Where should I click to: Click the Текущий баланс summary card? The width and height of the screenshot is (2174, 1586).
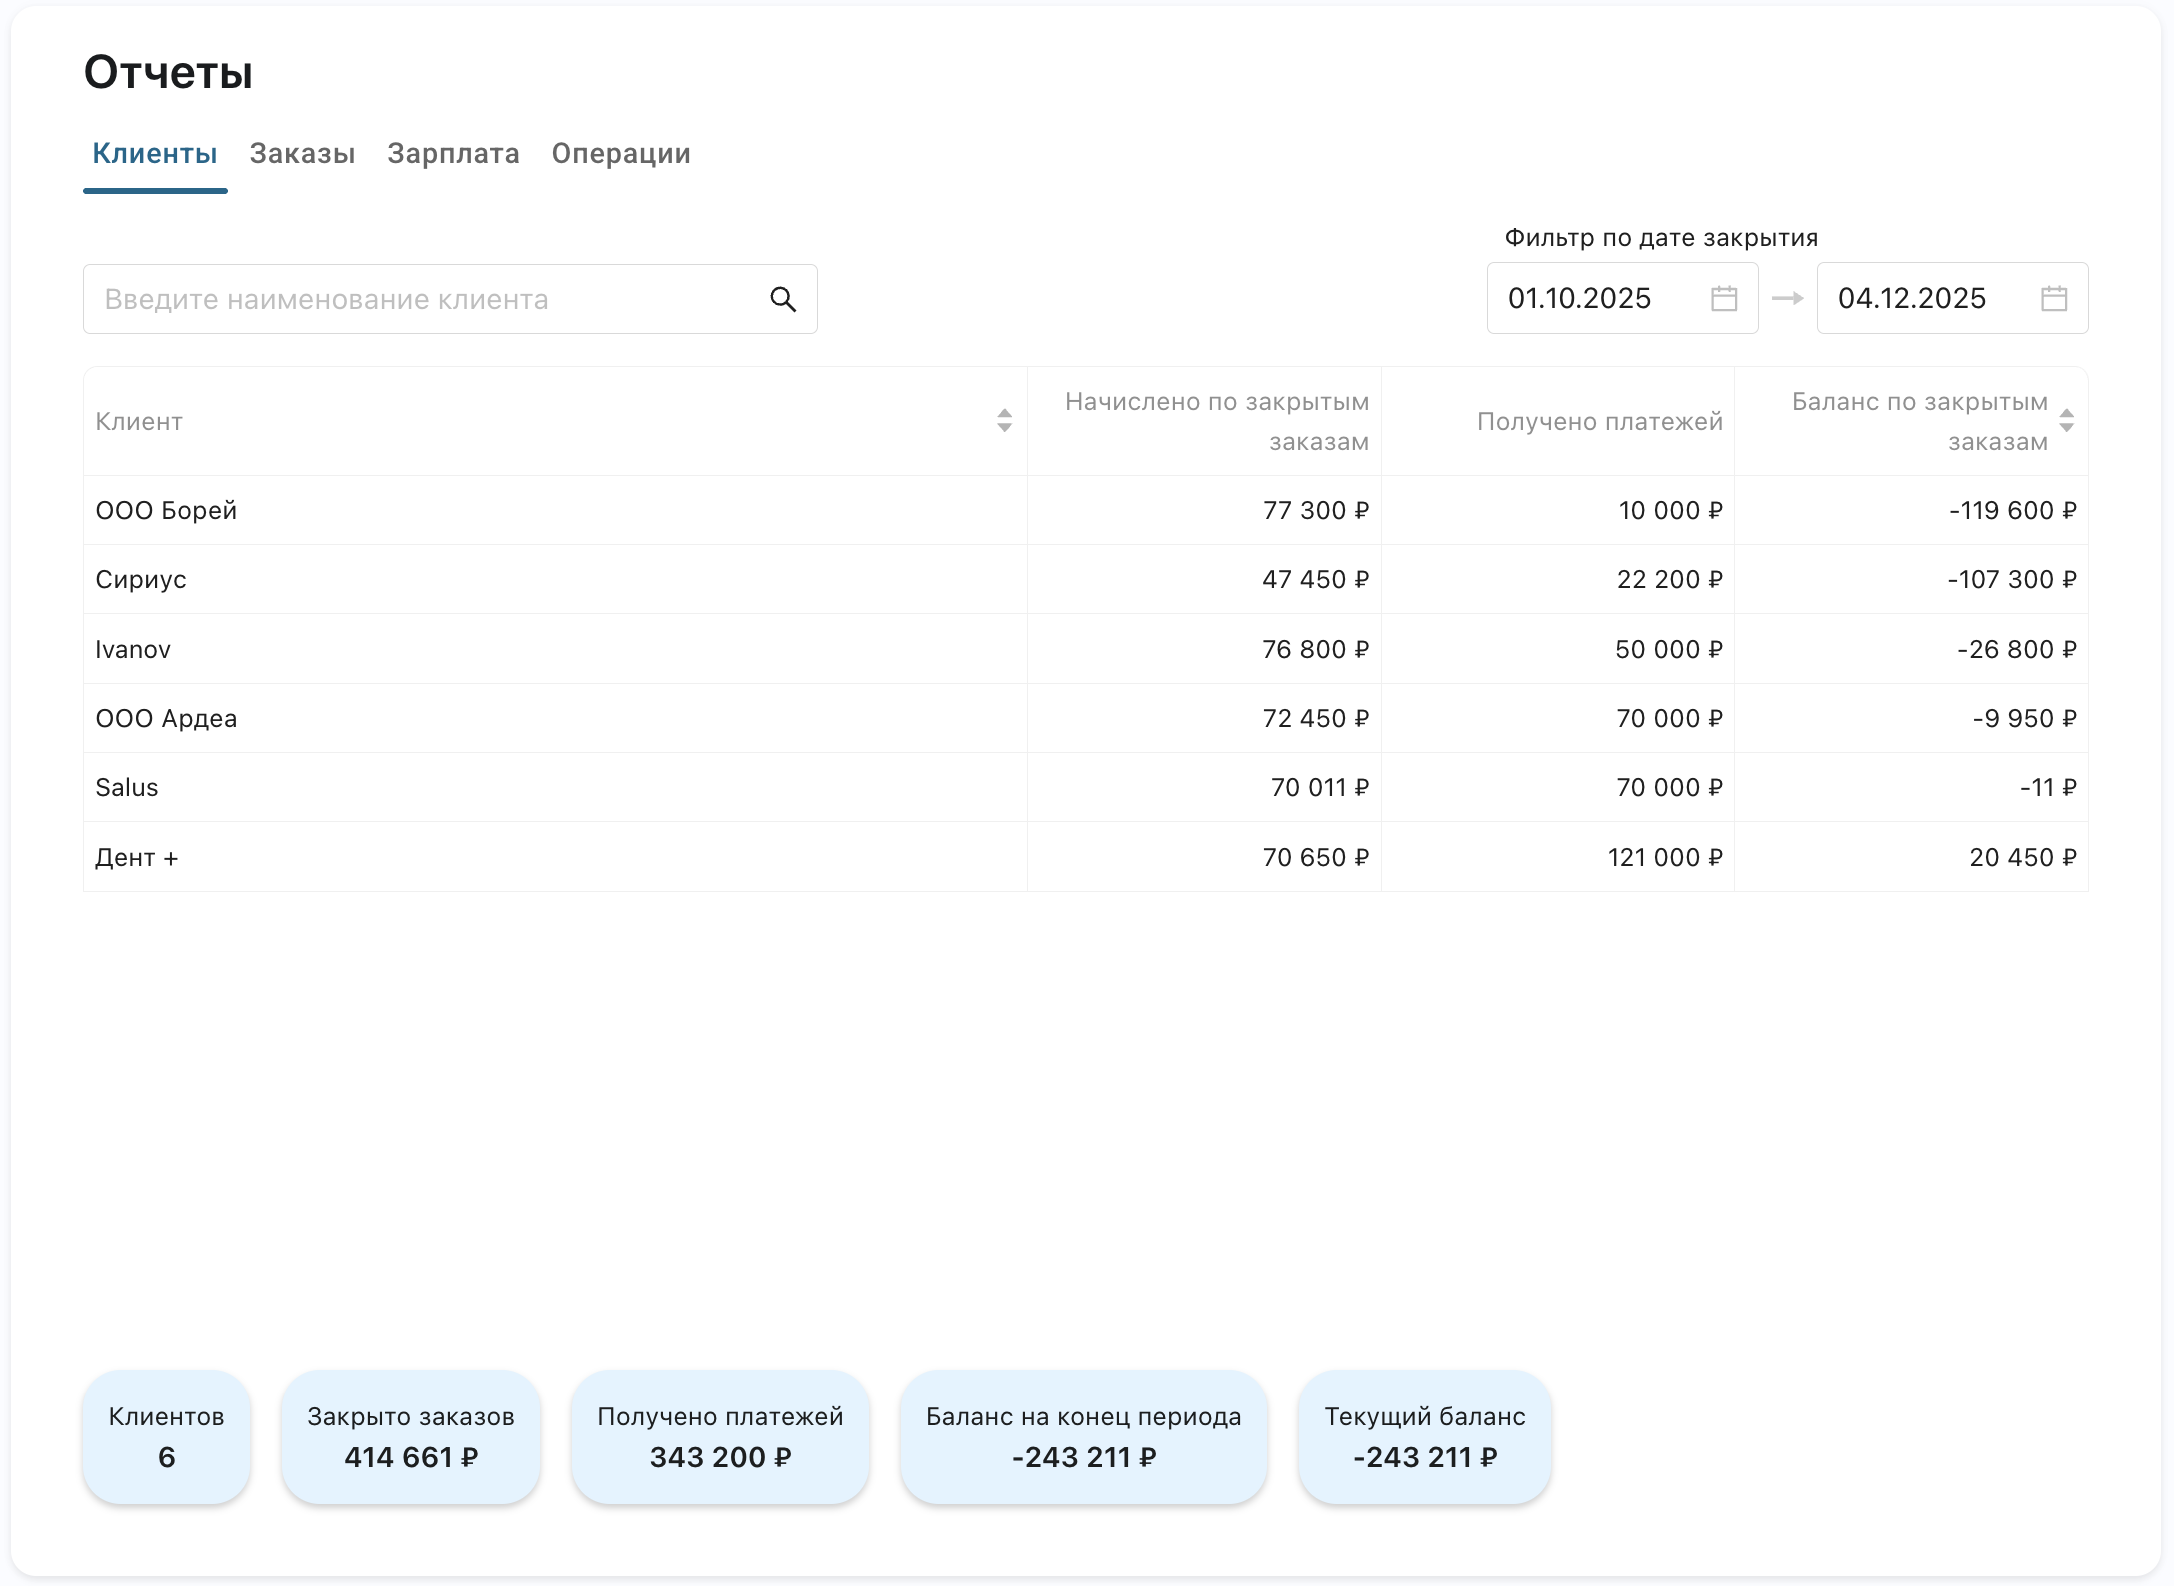click(1424, 1436)
